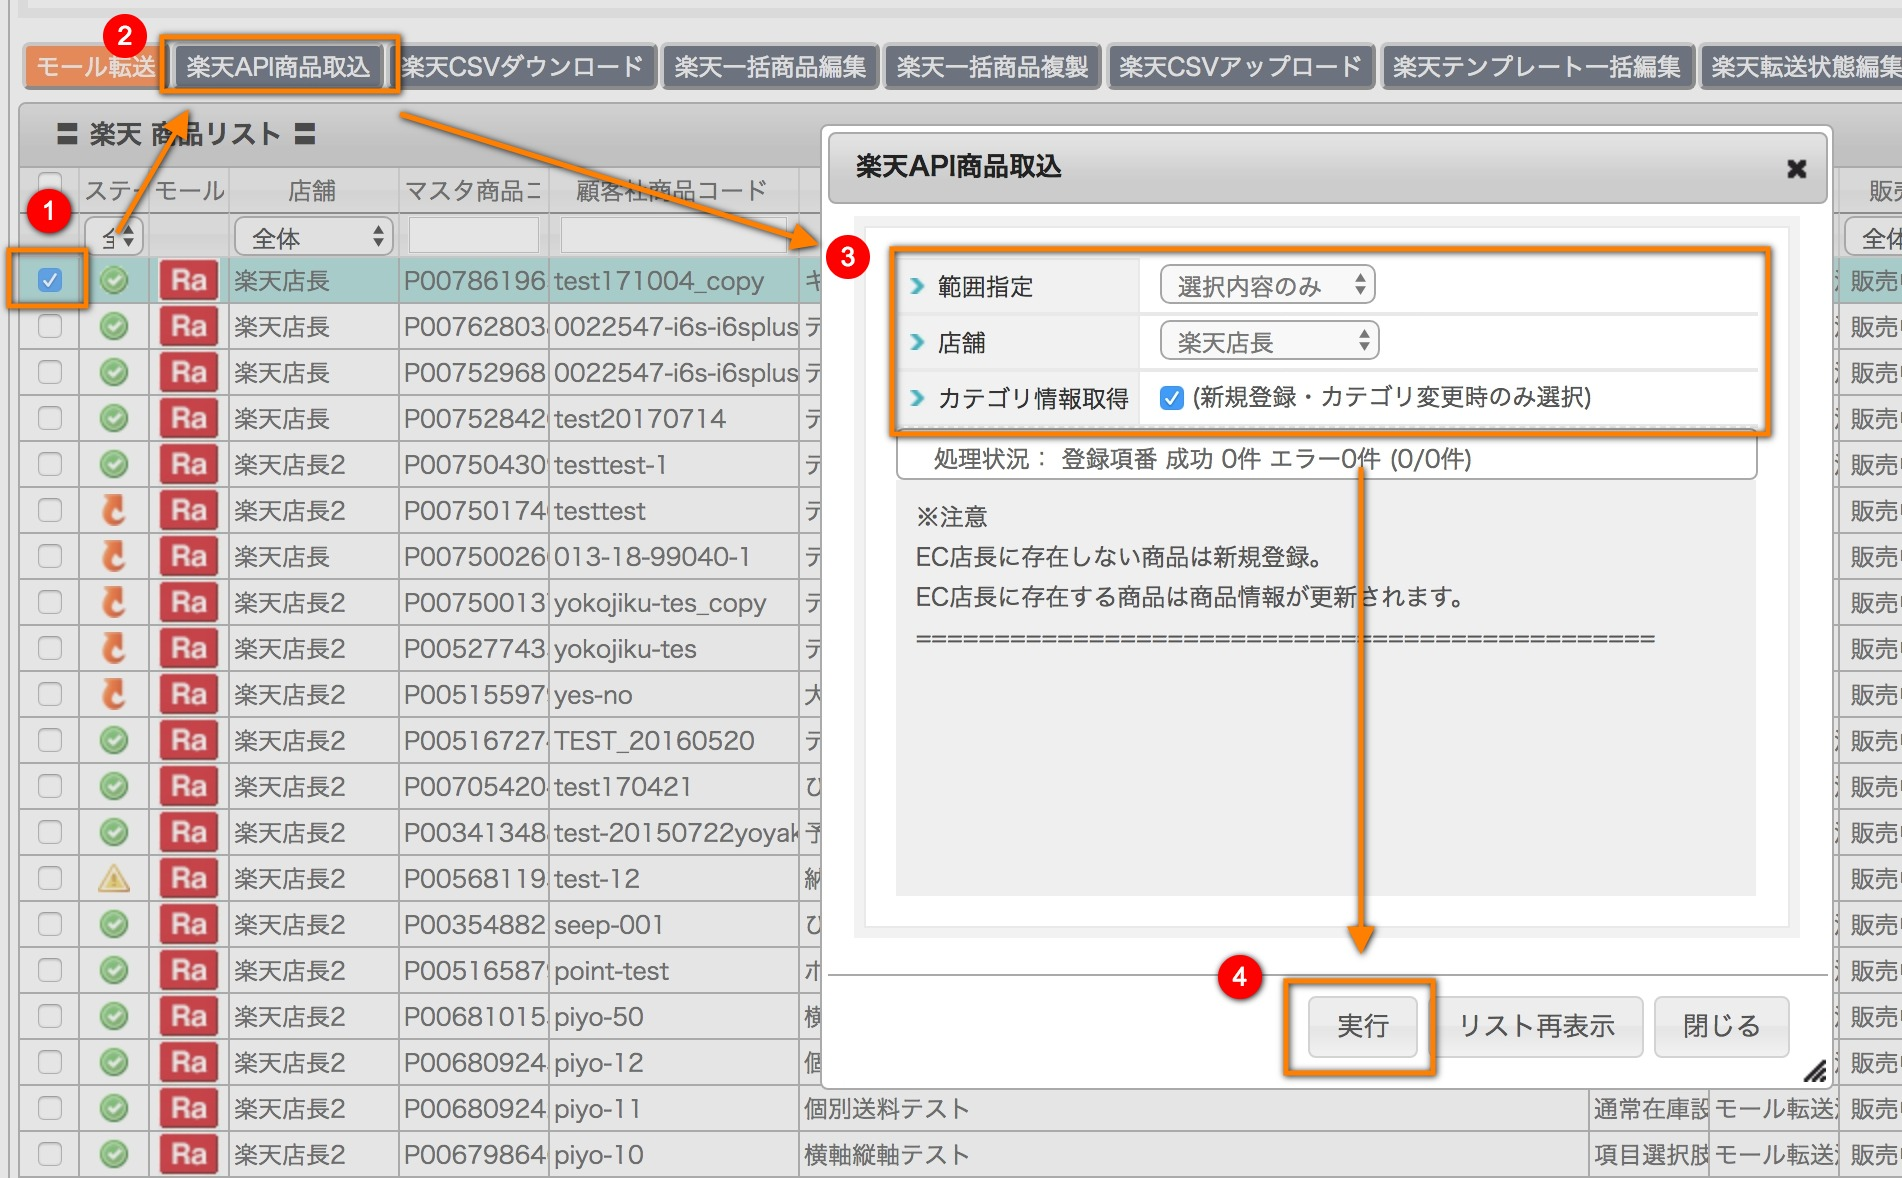Click the Ra mall icon for seep-001
This screenshot has height=1178, width=1902.
click(188, 925)
